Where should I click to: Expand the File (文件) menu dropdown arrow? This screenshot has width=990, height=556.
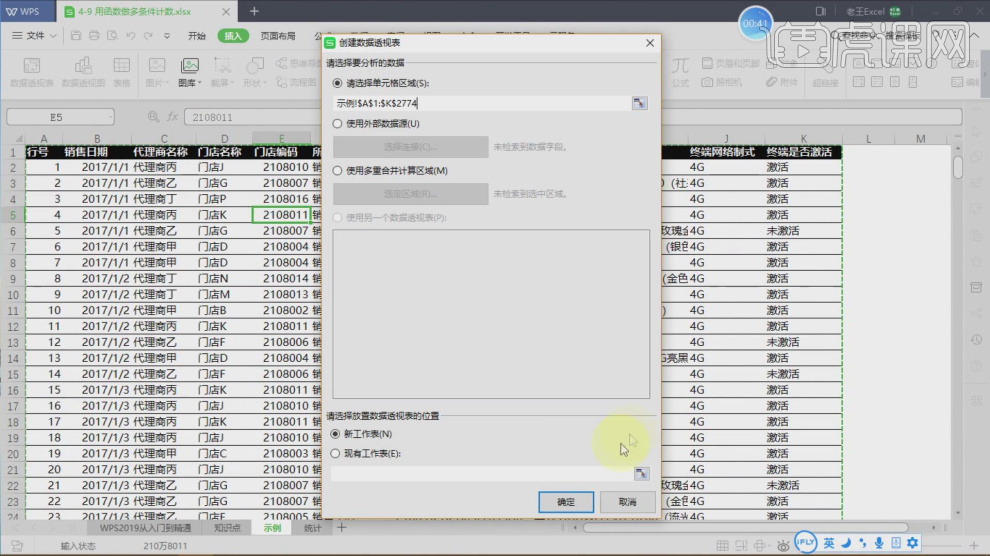click(53, 36)
